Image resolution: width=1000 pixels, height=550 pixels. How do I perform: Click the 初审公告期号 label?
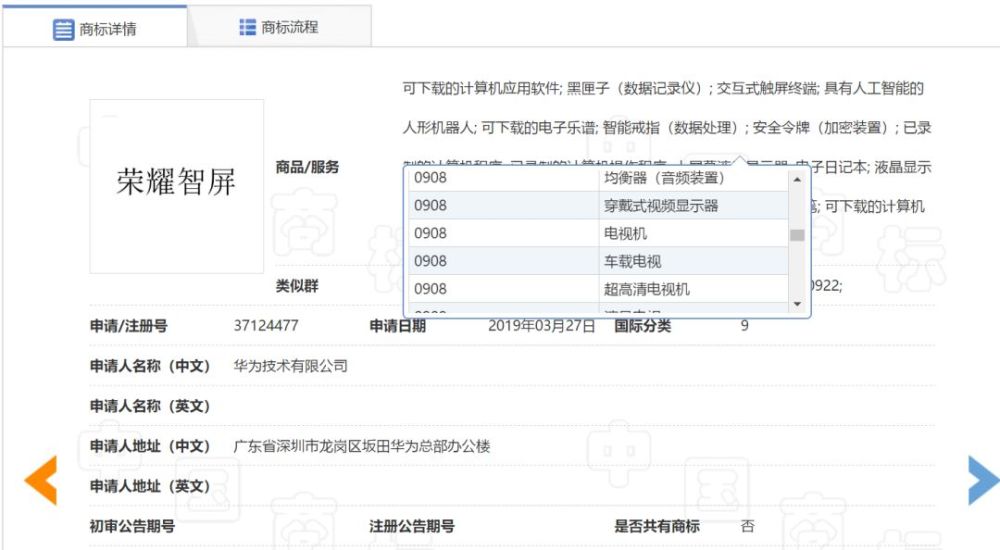pyautogui.click(x=132, y=526)
